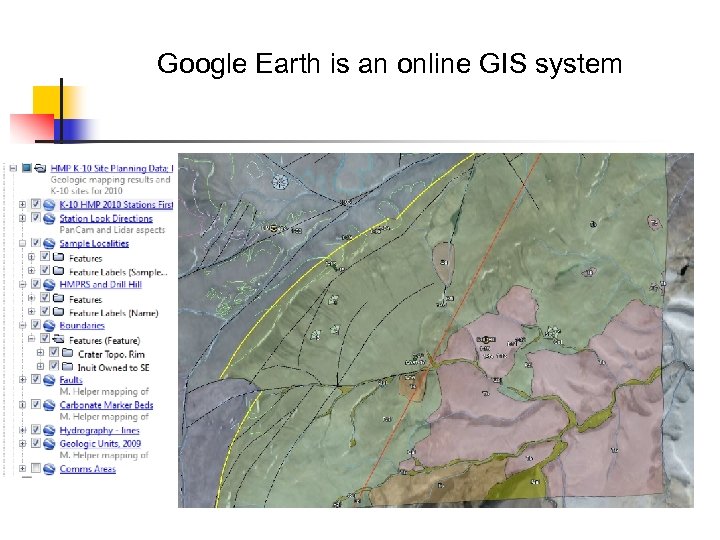The width and height of the screenshot is (720, 540).
Task: Uncheck the Station Look Directions layer
Action: [36, 217]
